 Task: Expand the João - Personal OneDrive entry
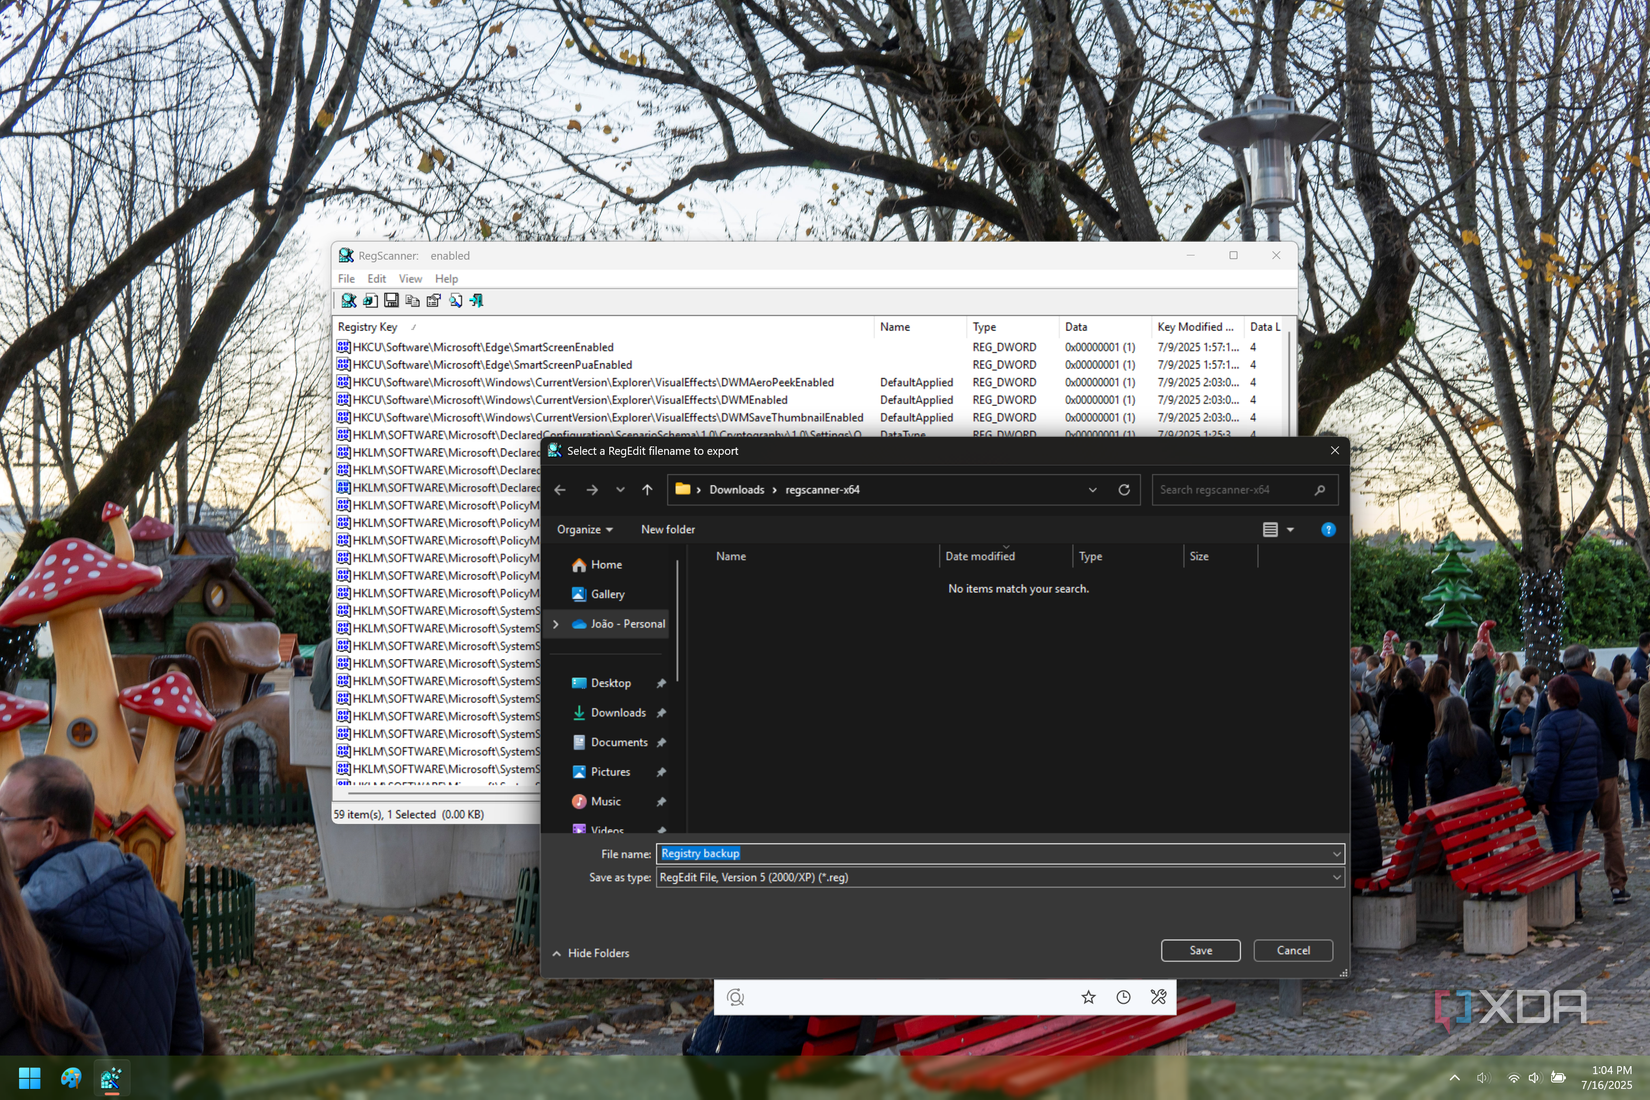click(557, 623)
